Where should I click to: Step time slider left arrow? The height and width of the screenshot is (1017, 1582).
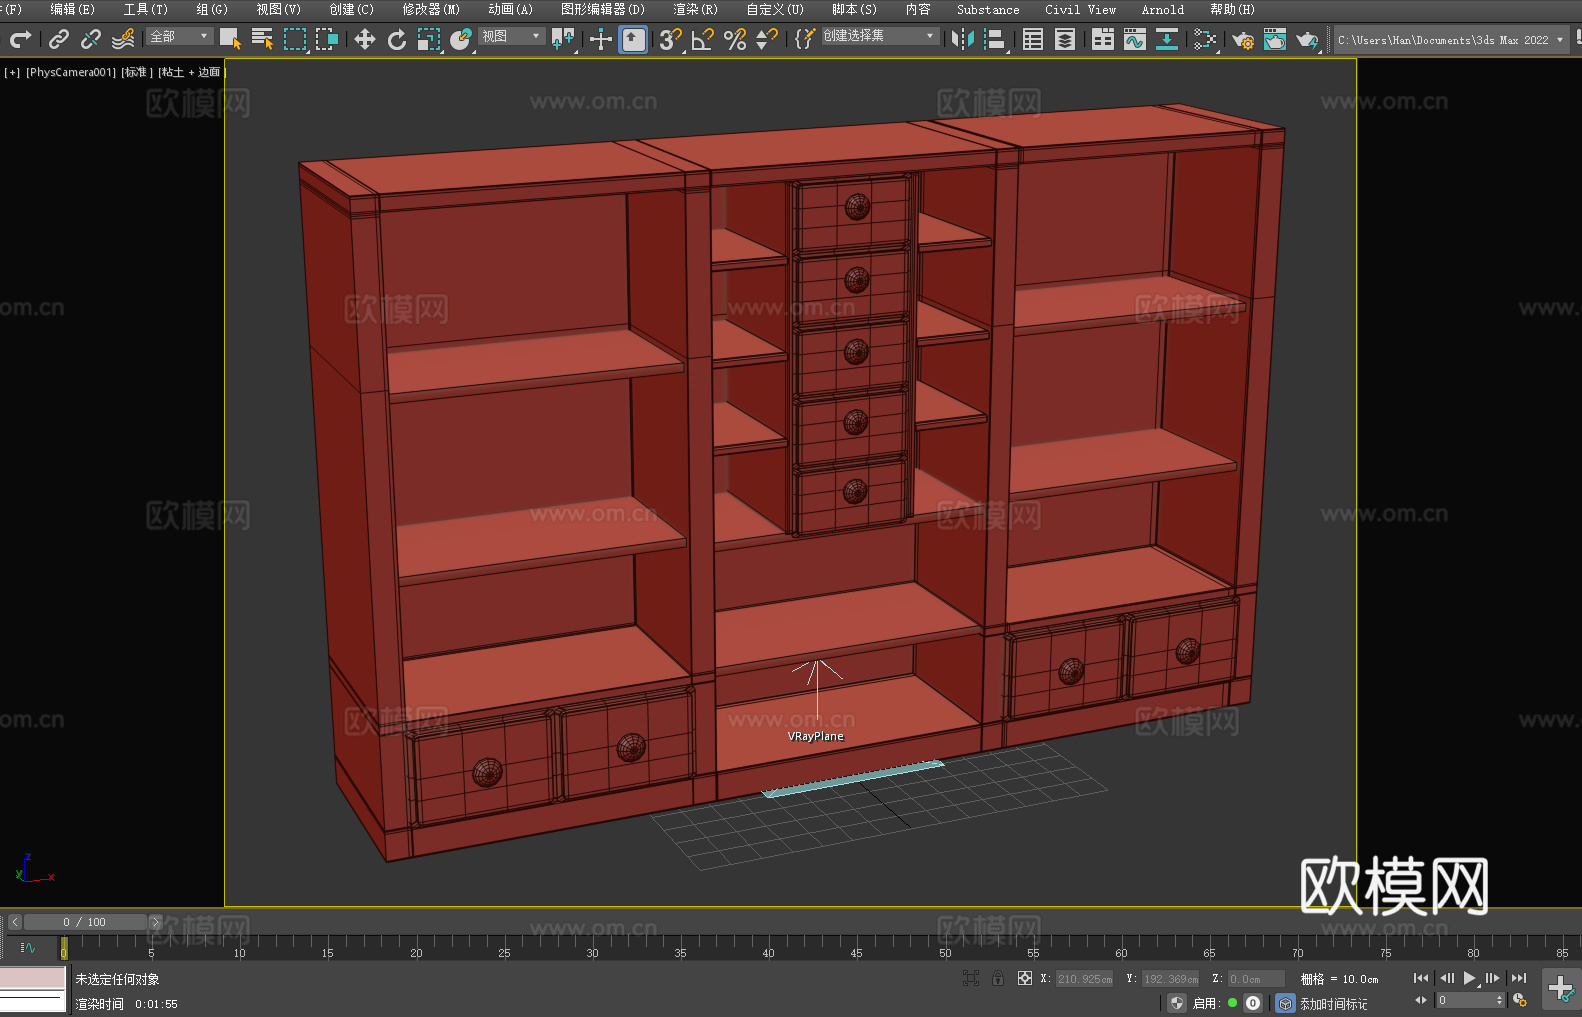[15, 922]
